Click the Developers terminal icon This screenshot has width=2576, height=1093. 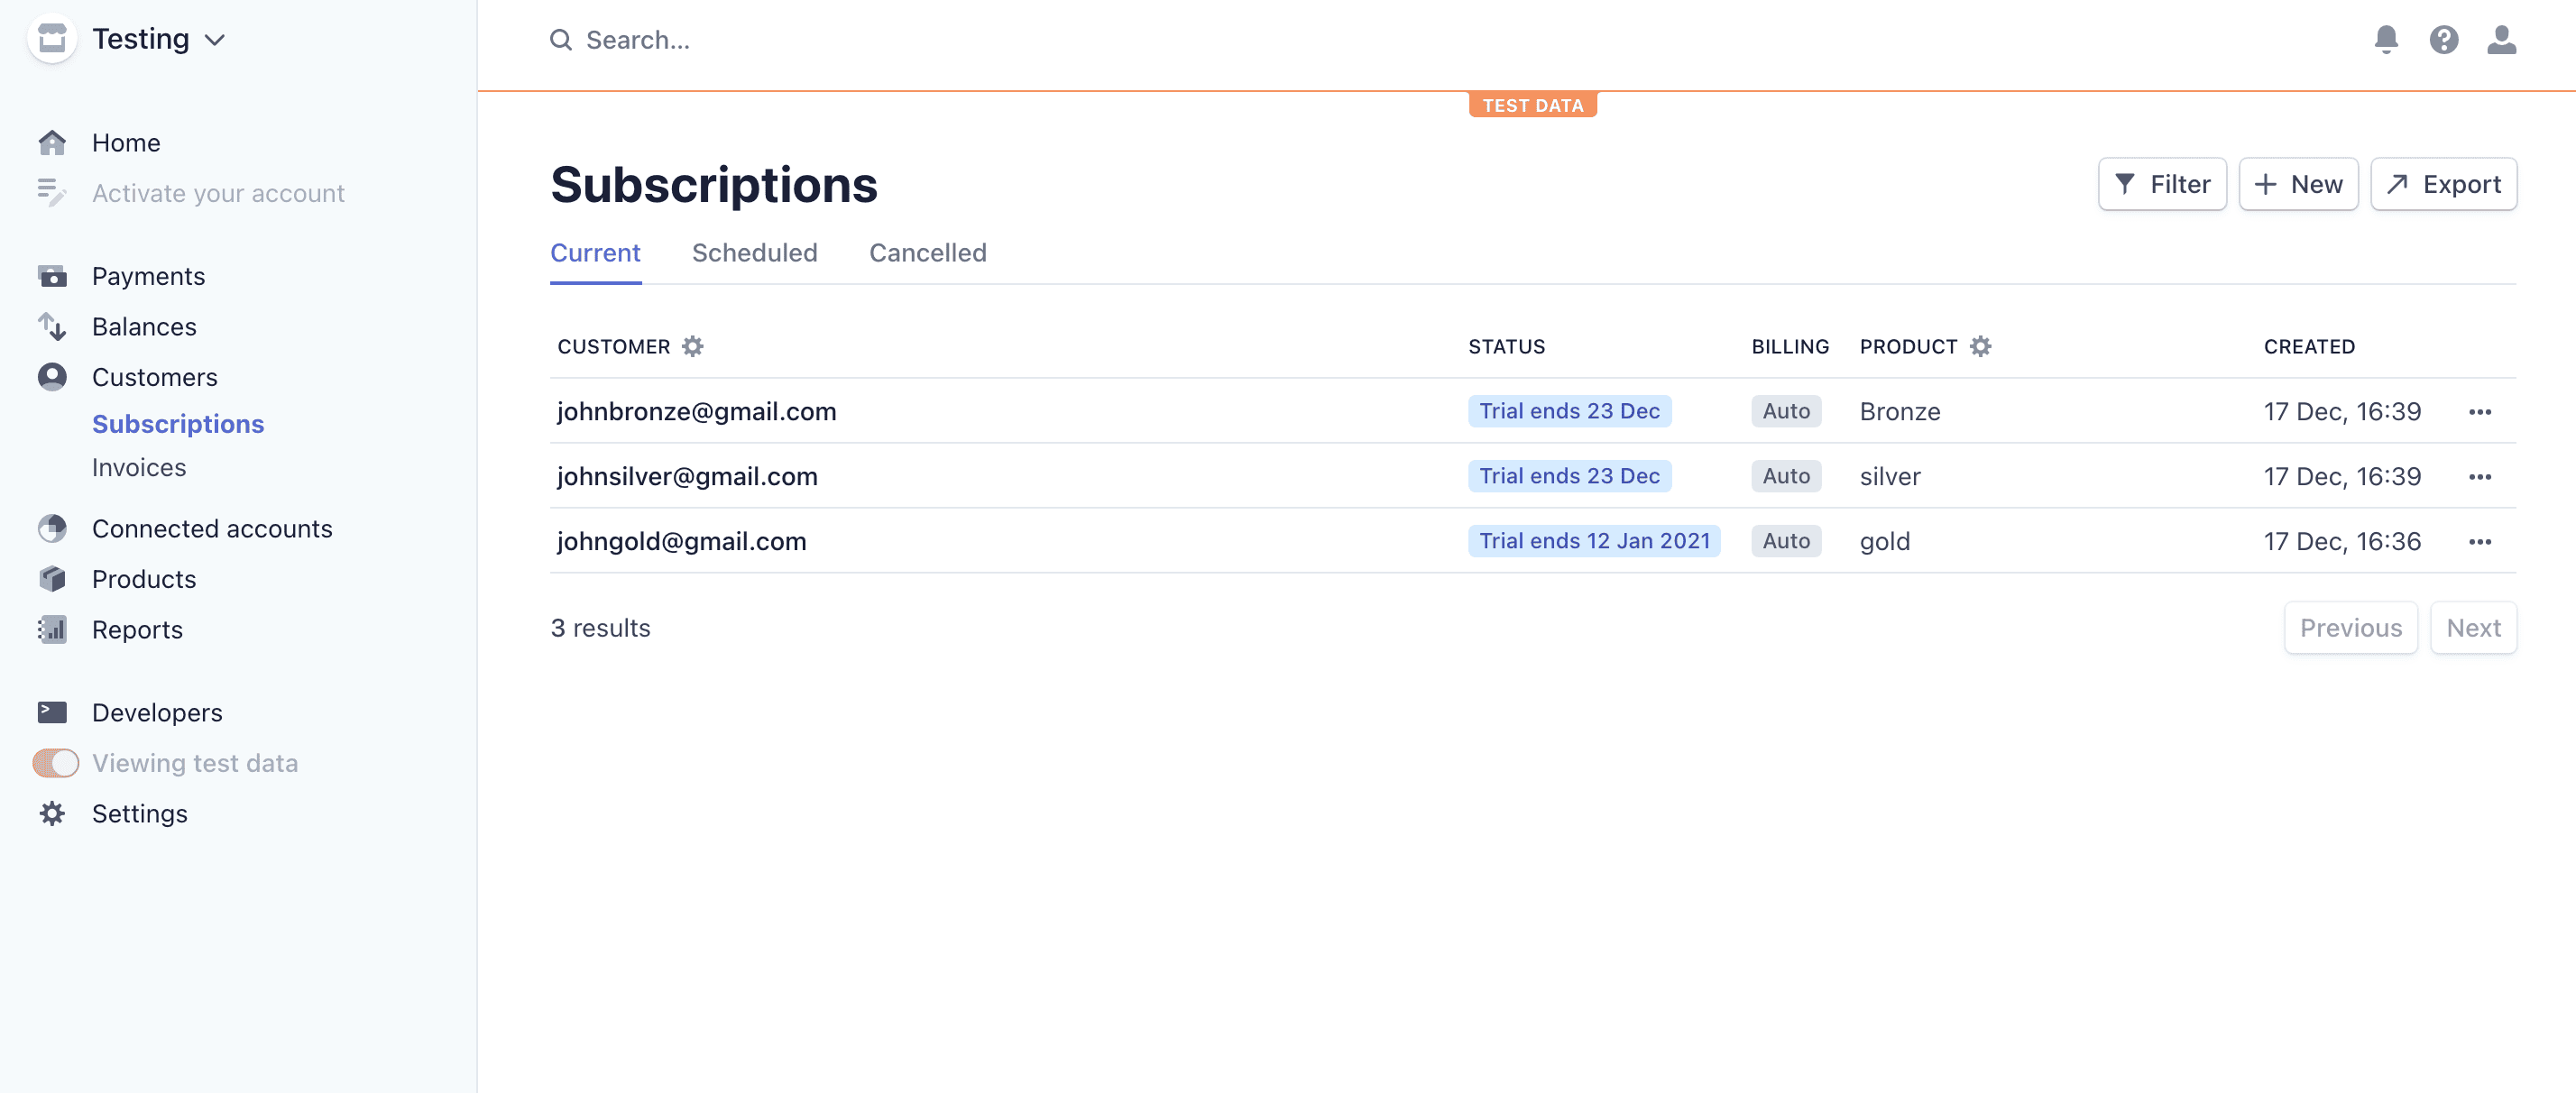pyautogui.click(x=52, y=712)
